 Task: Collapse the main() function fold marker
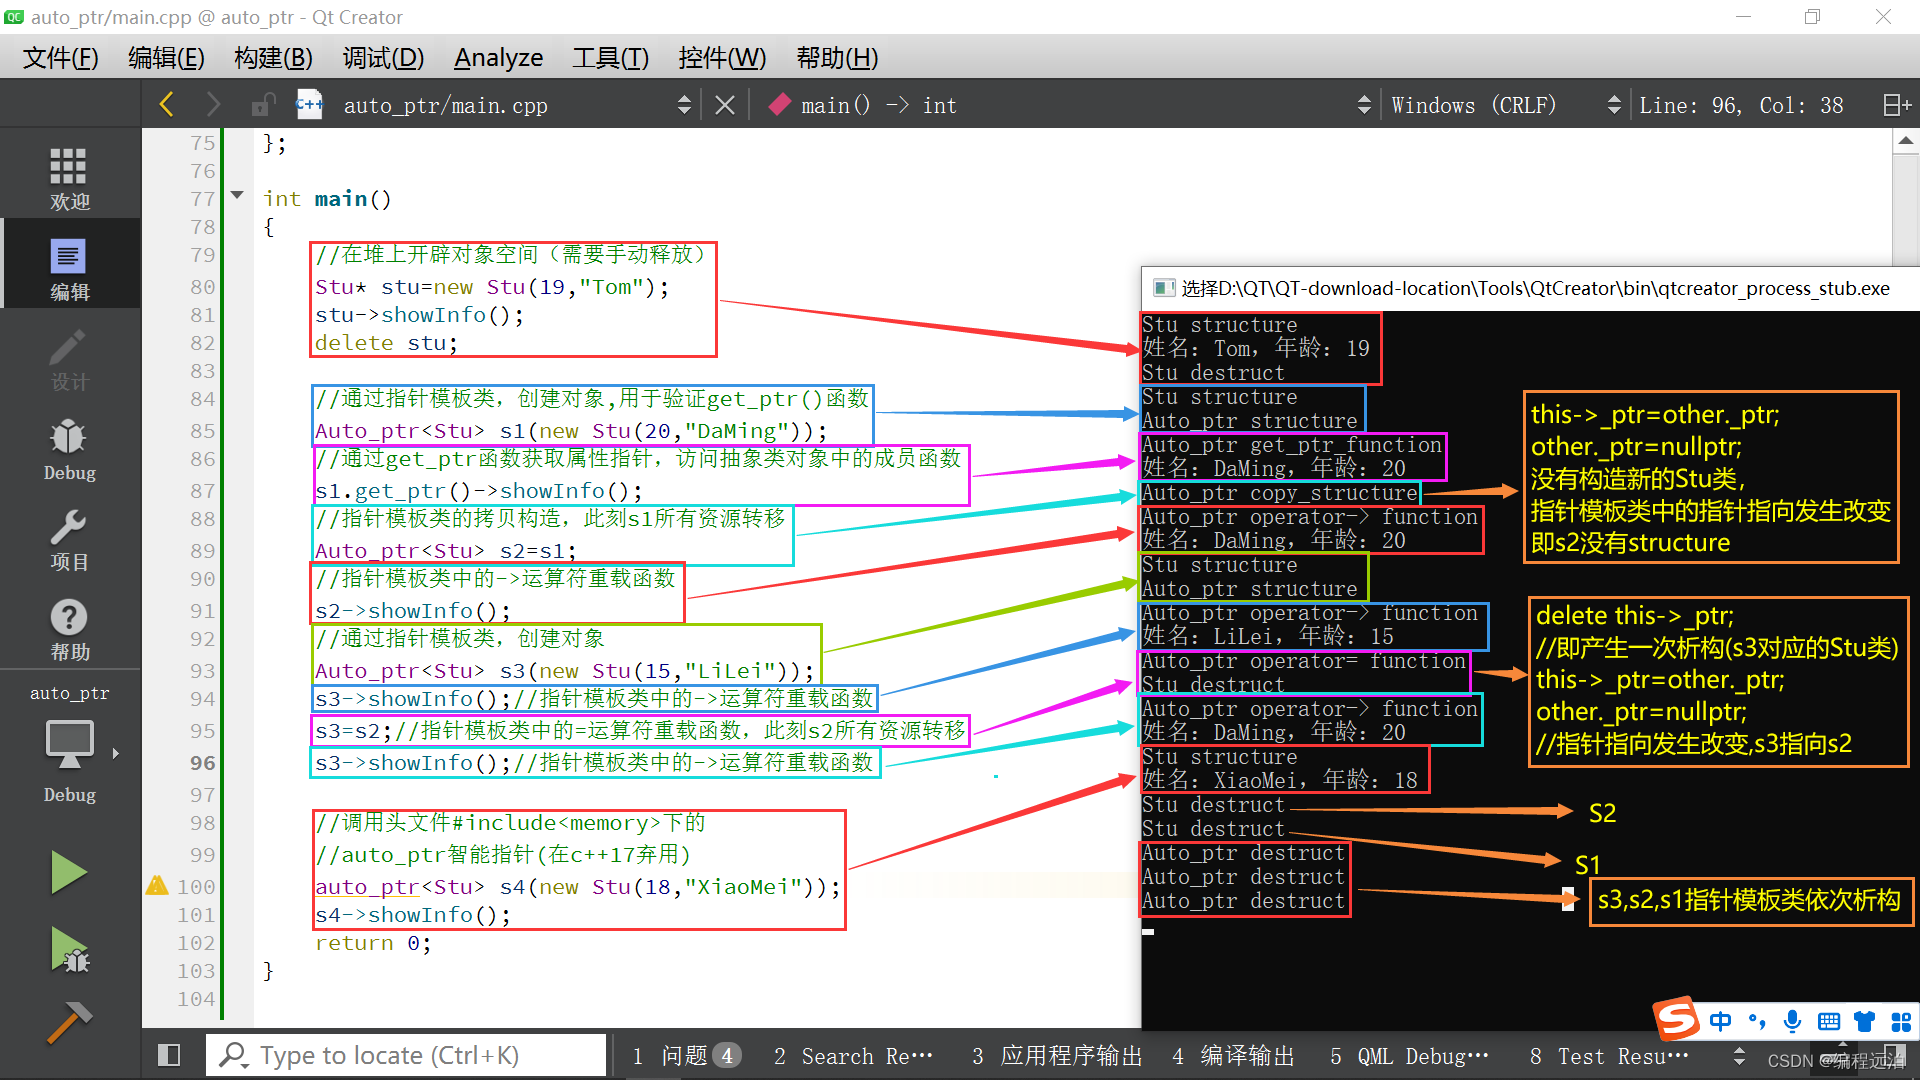[x=237, y=196]
